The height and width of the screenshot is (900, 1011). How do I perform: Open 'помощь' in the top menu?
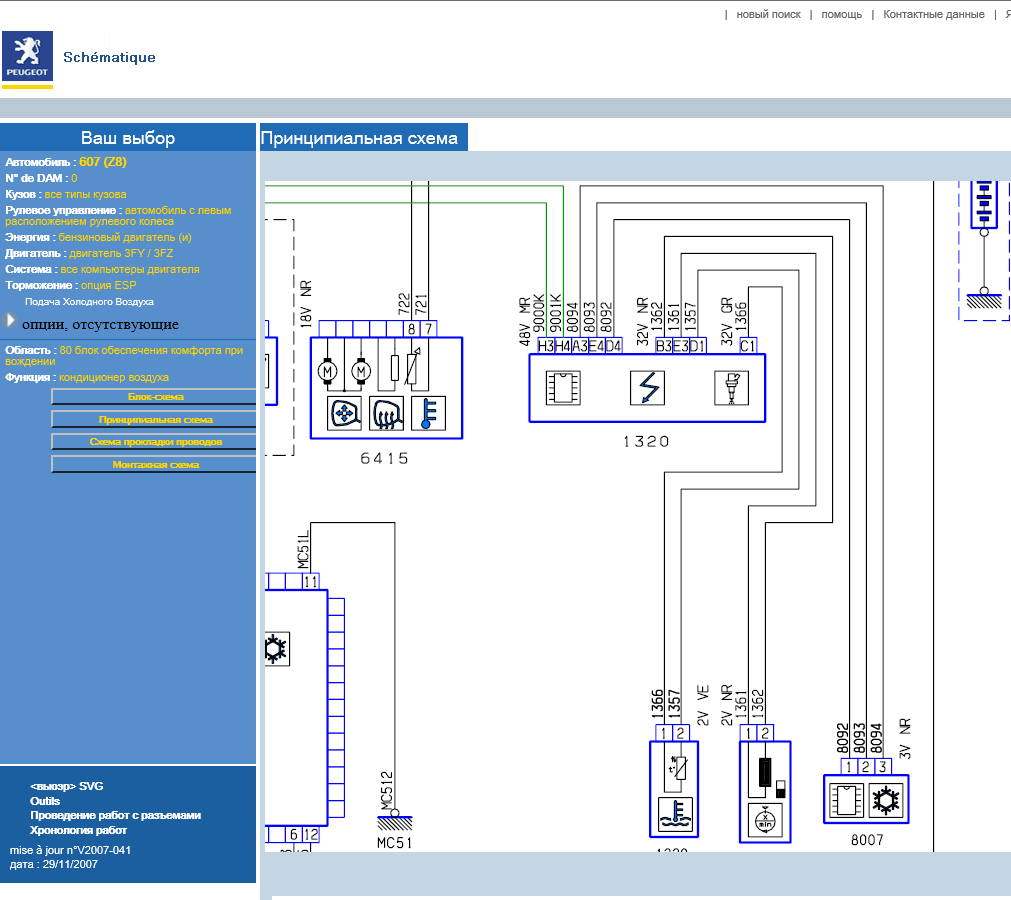(842, 15)
